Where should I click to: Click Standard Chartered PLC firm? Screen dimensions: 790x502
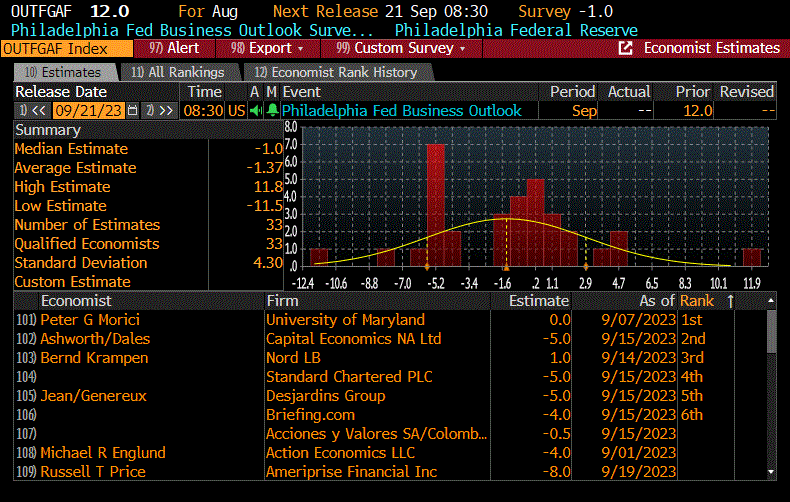tap(349, 377)
